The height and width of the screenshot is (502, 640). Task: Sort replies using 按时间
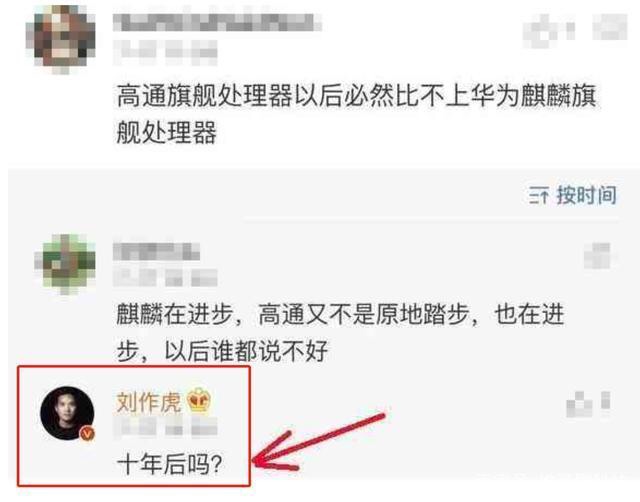(587, 195)
